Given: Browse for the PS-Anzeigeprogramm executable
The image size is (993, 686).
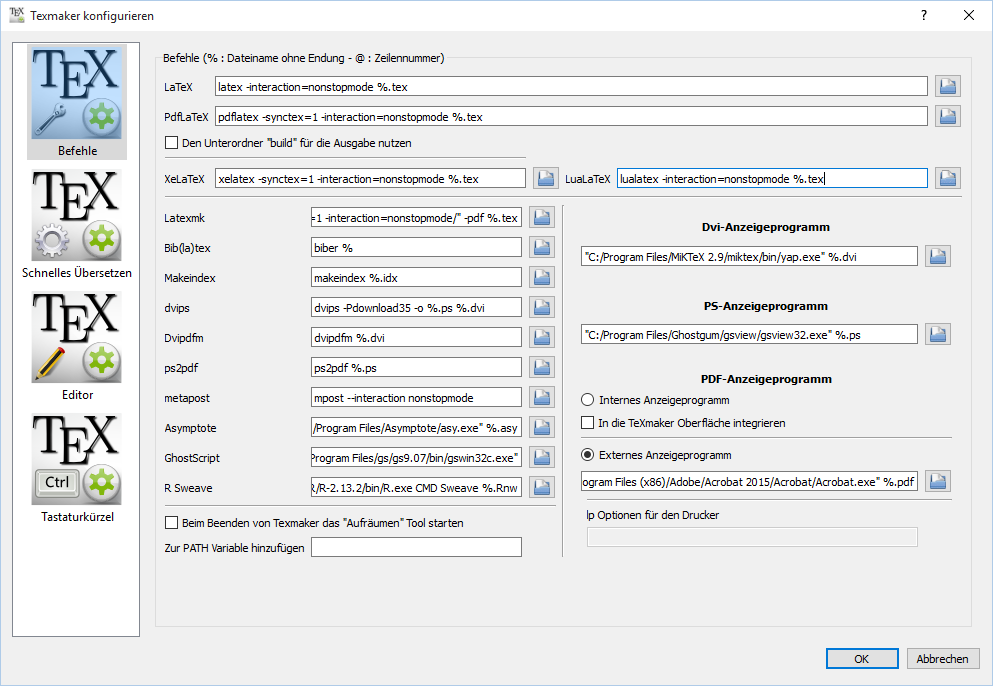Looking at the screenshot, I should [x=937, y=334].
